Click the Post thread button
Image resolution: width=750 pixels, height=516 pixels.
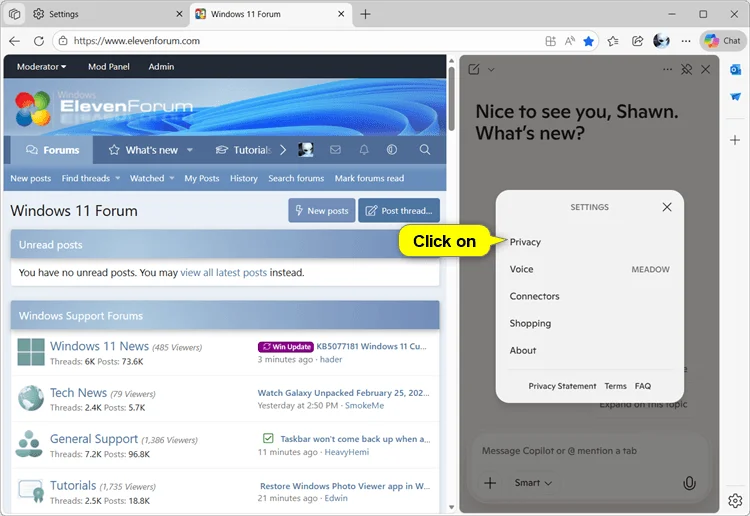pyautogui.click(x=399, y=210)
